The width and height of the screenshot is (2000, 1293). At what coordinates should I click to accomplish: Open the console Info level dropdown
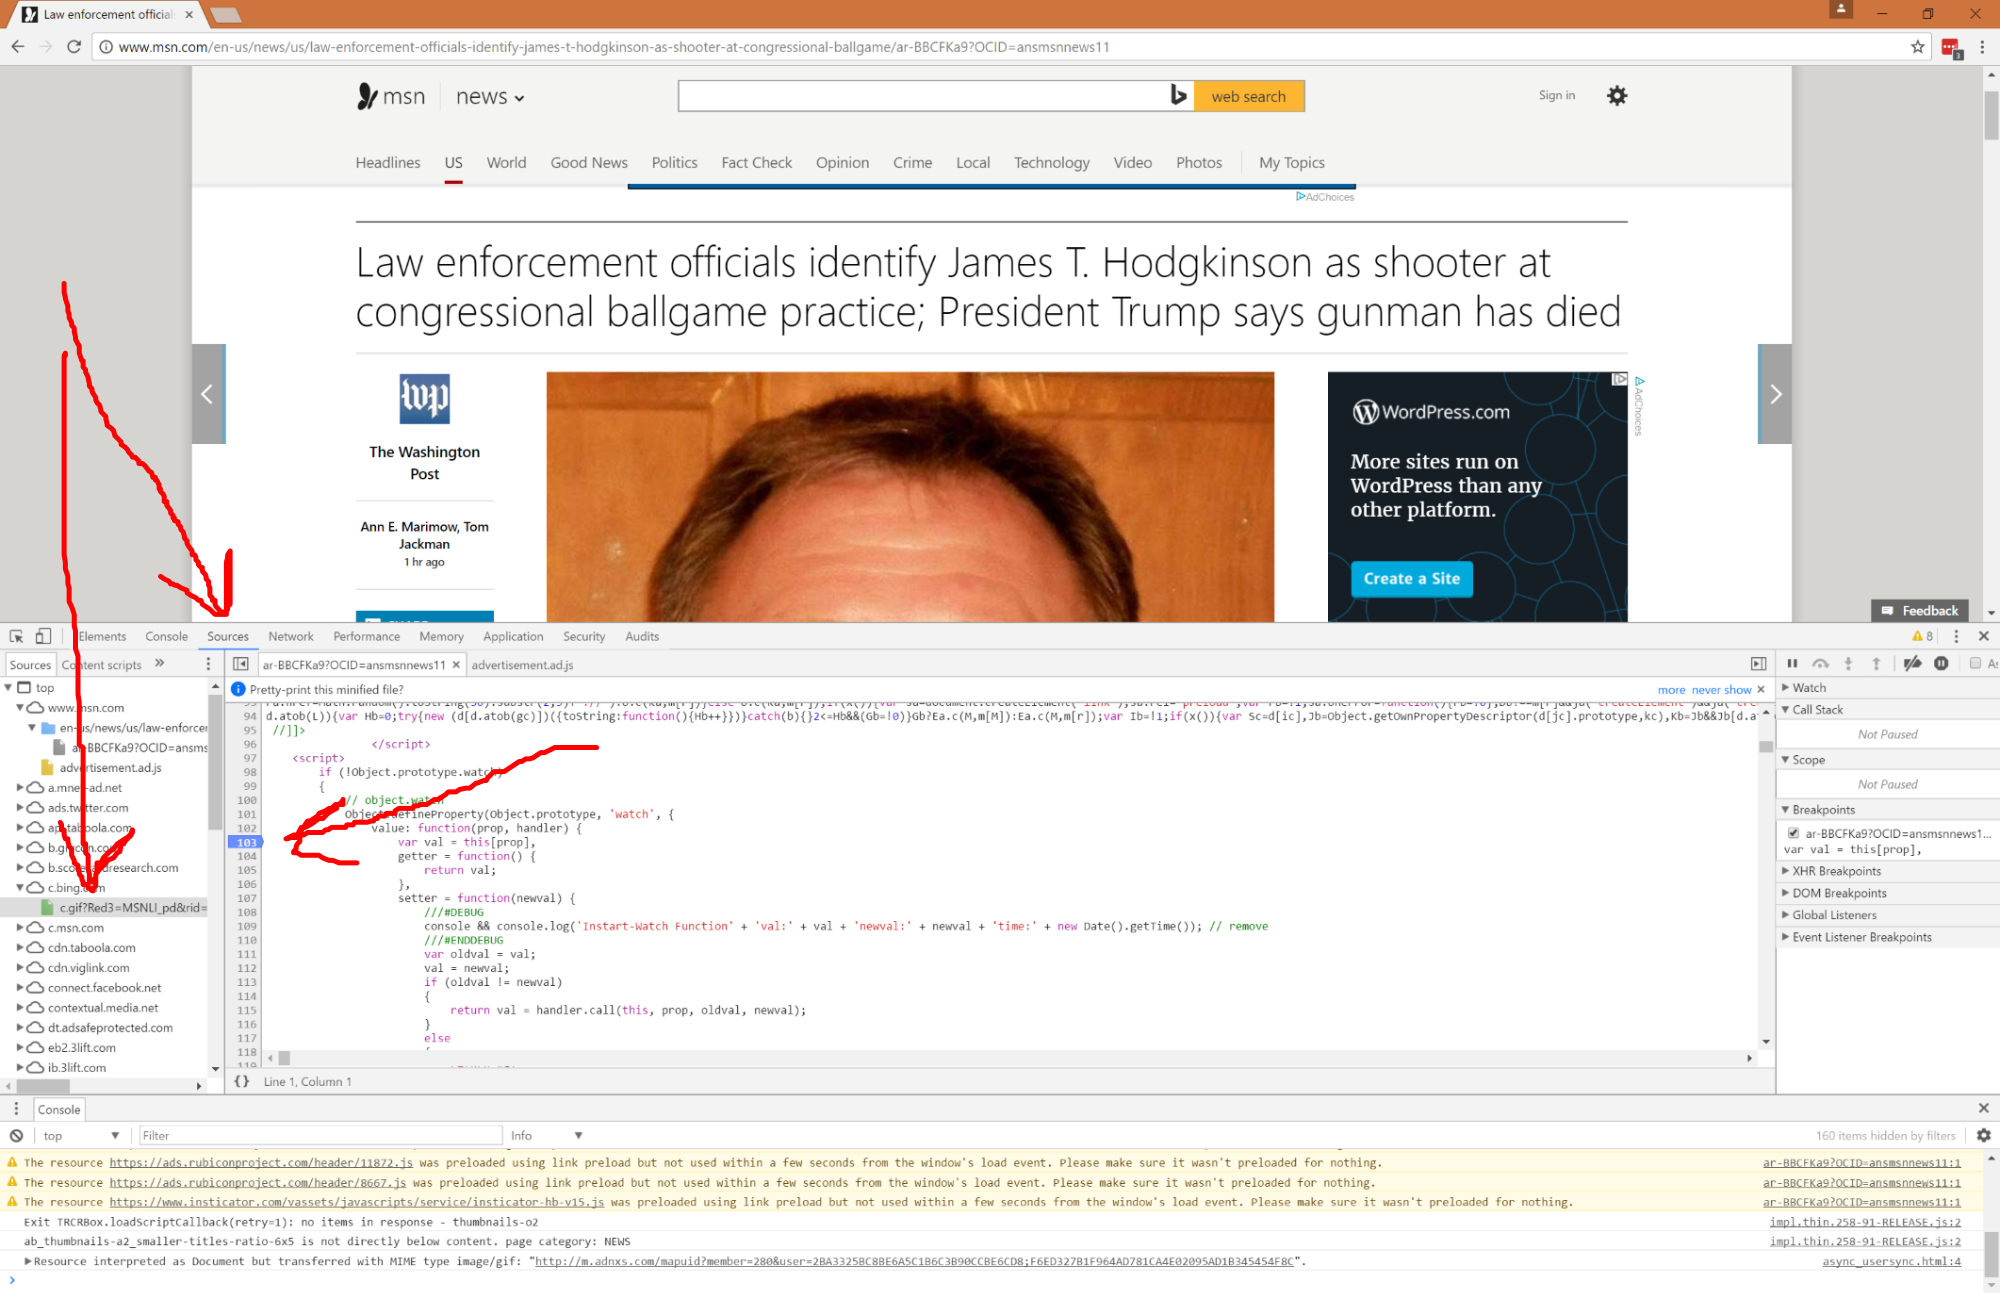coord(546,1135)
